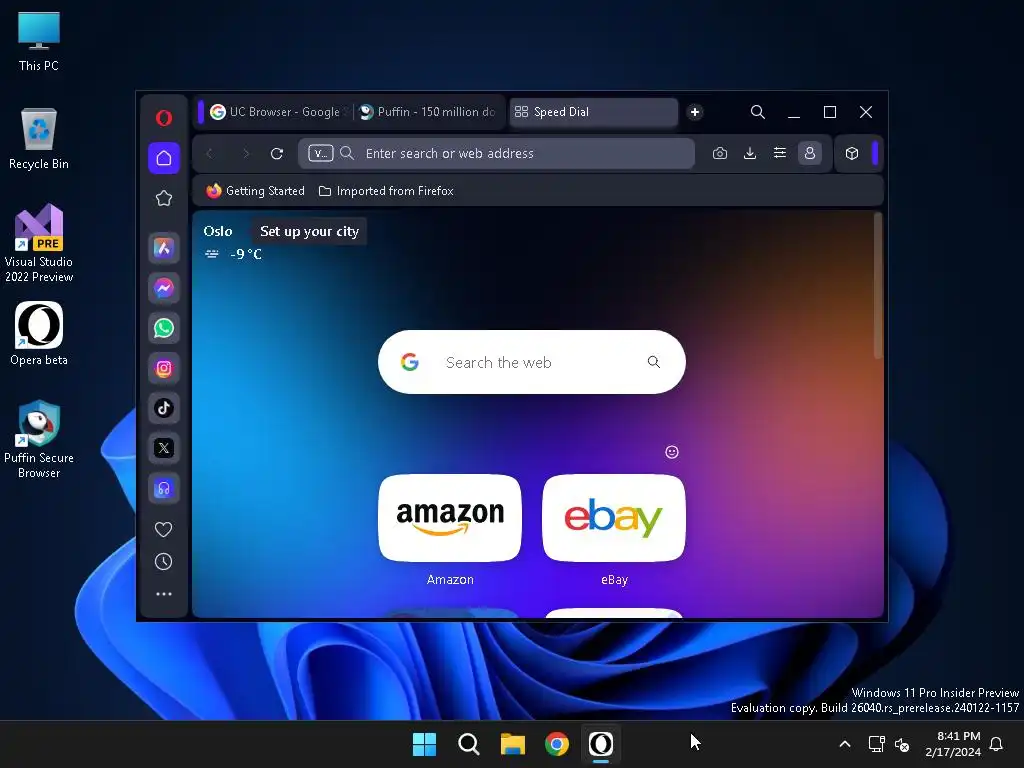This screenshot has height=768, width=1024.
Task: Open the Player headphones sidebar icon
Action: [x=164, y=488]
